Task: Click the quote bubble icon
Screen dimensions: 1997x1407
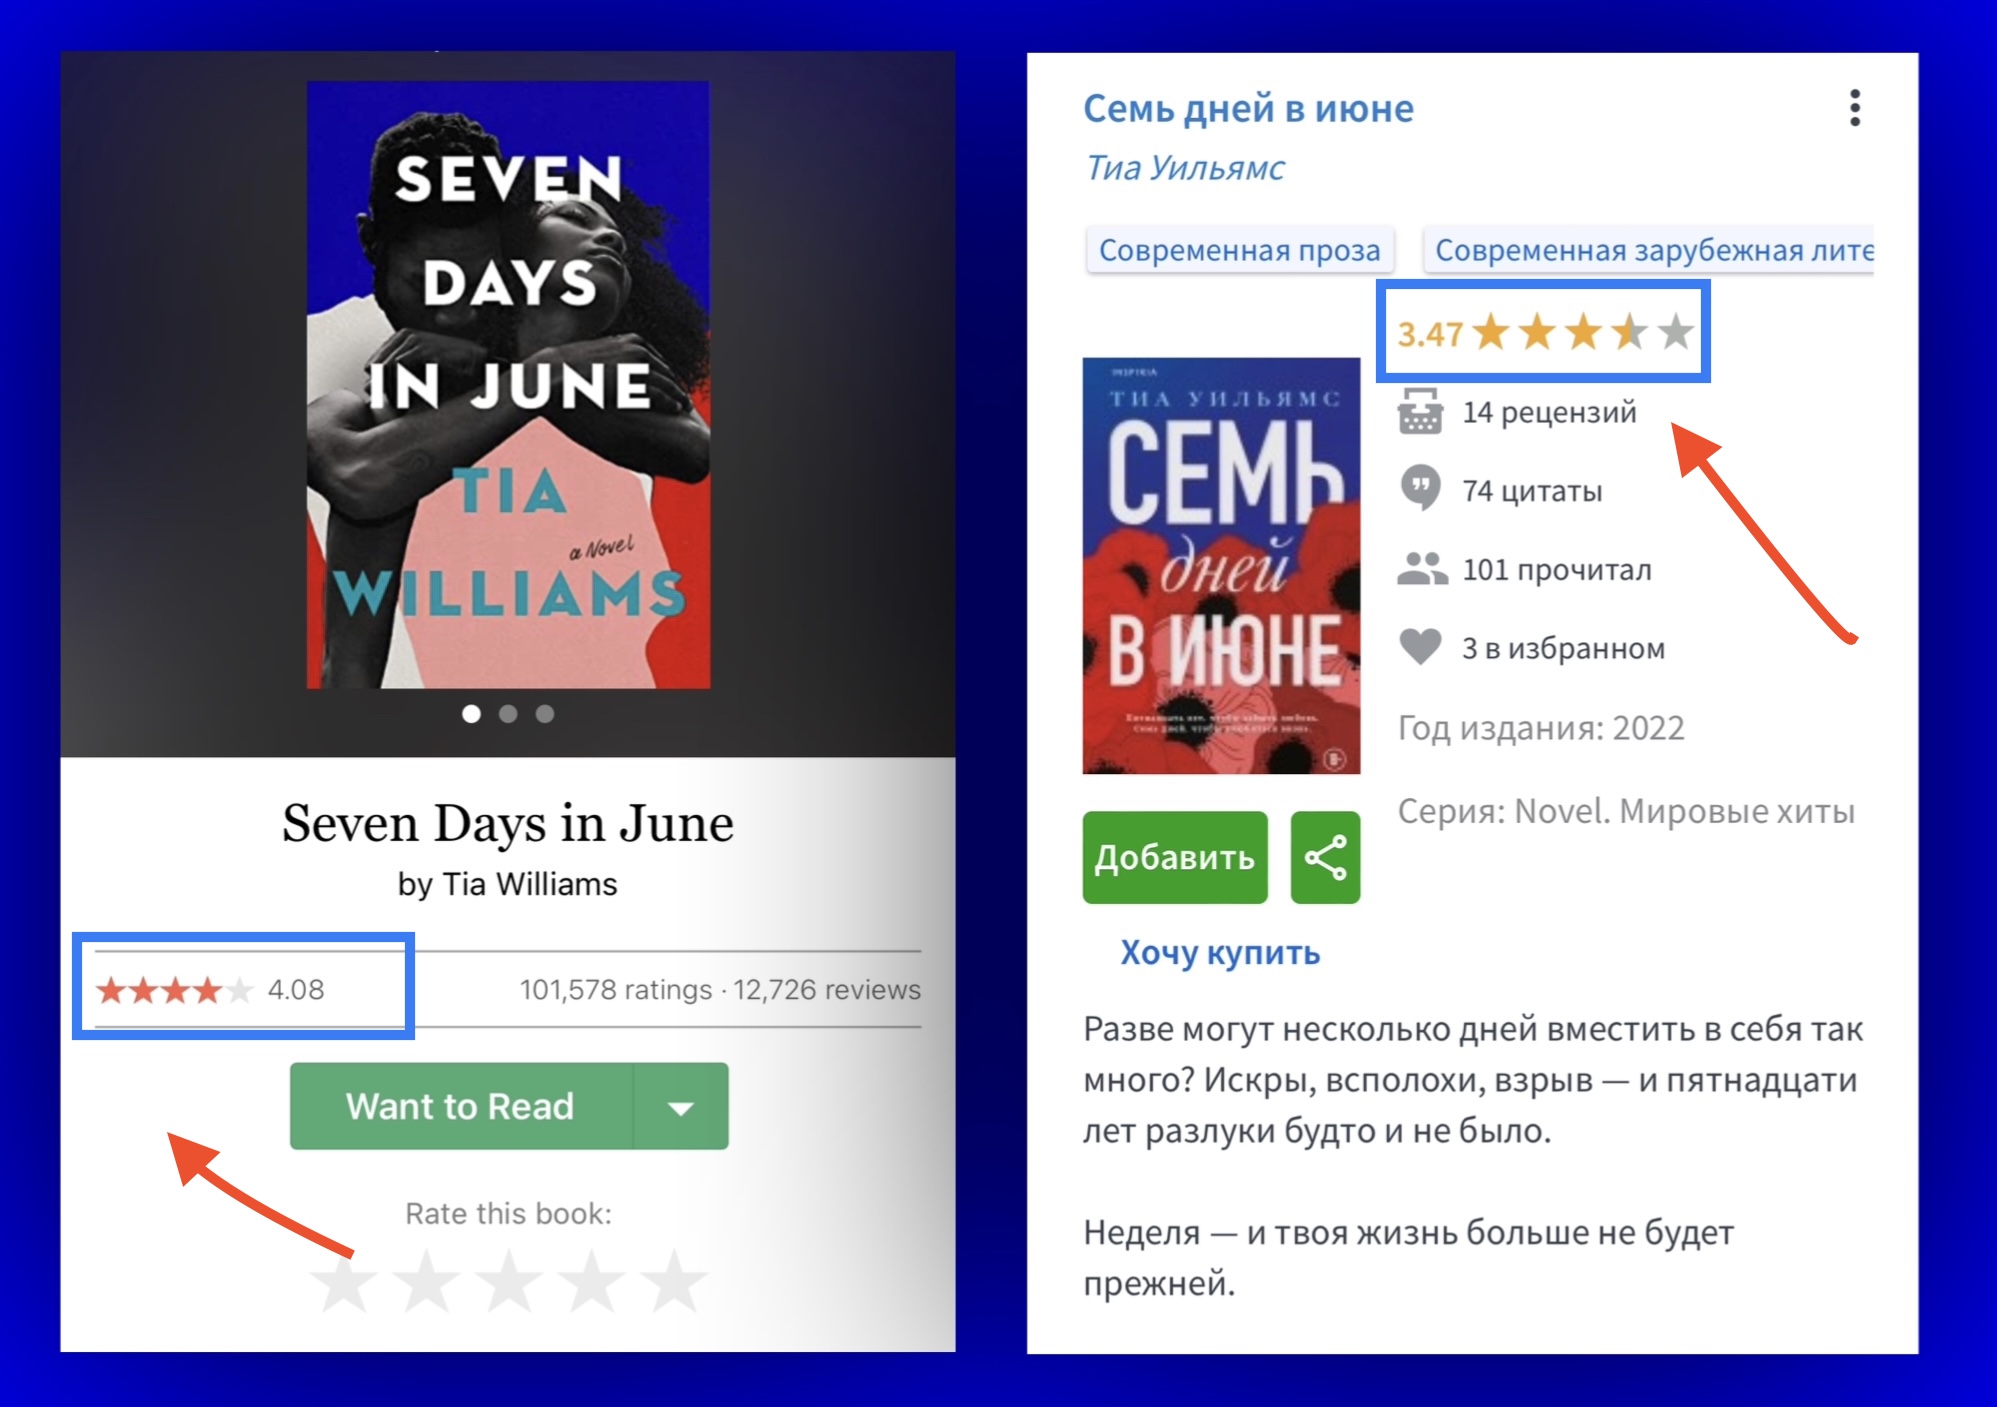Action: tap(1419, 489)
